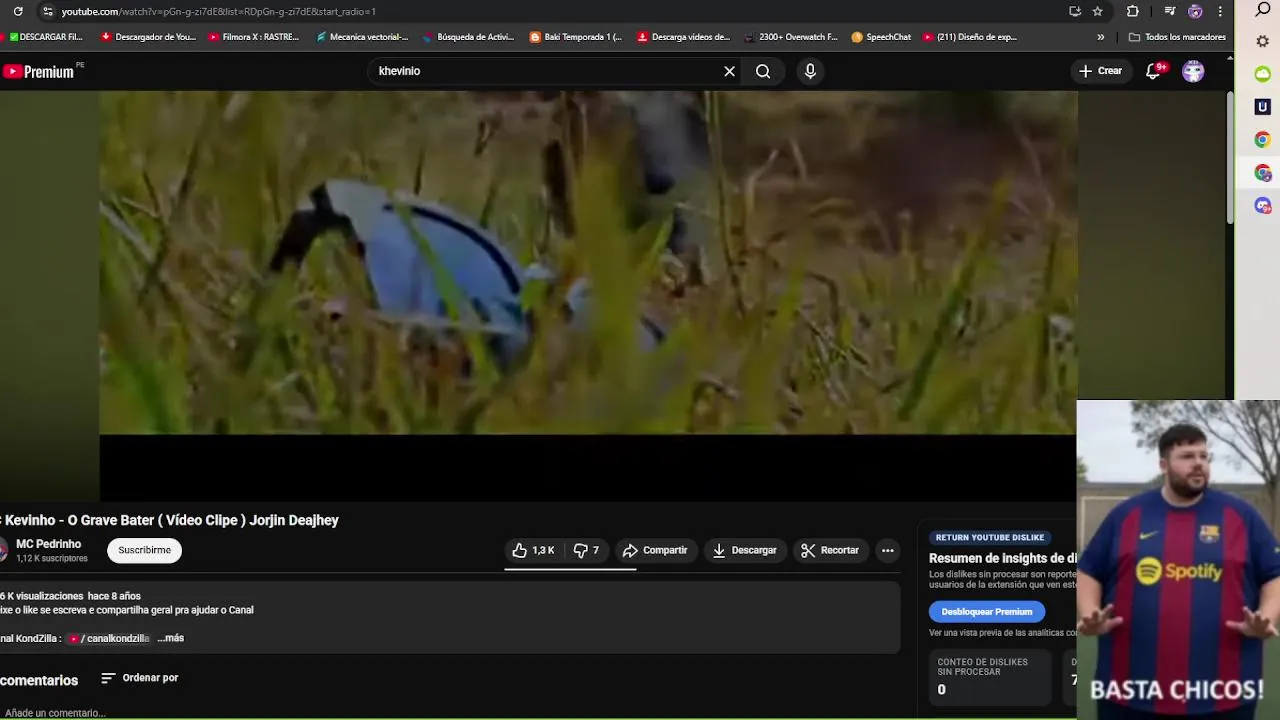Screen dimensions: 1280x720
Task: Dislike the video (7)
Action: pos(586,550)
